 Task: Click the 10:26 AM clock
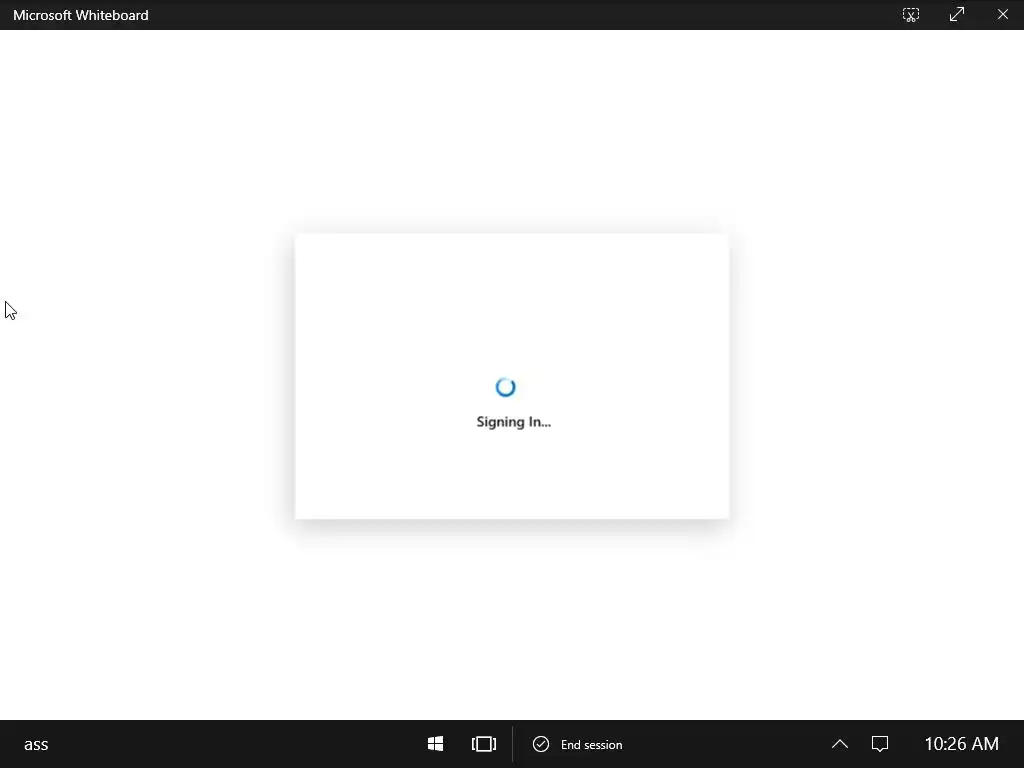click(x=961, y=744)
